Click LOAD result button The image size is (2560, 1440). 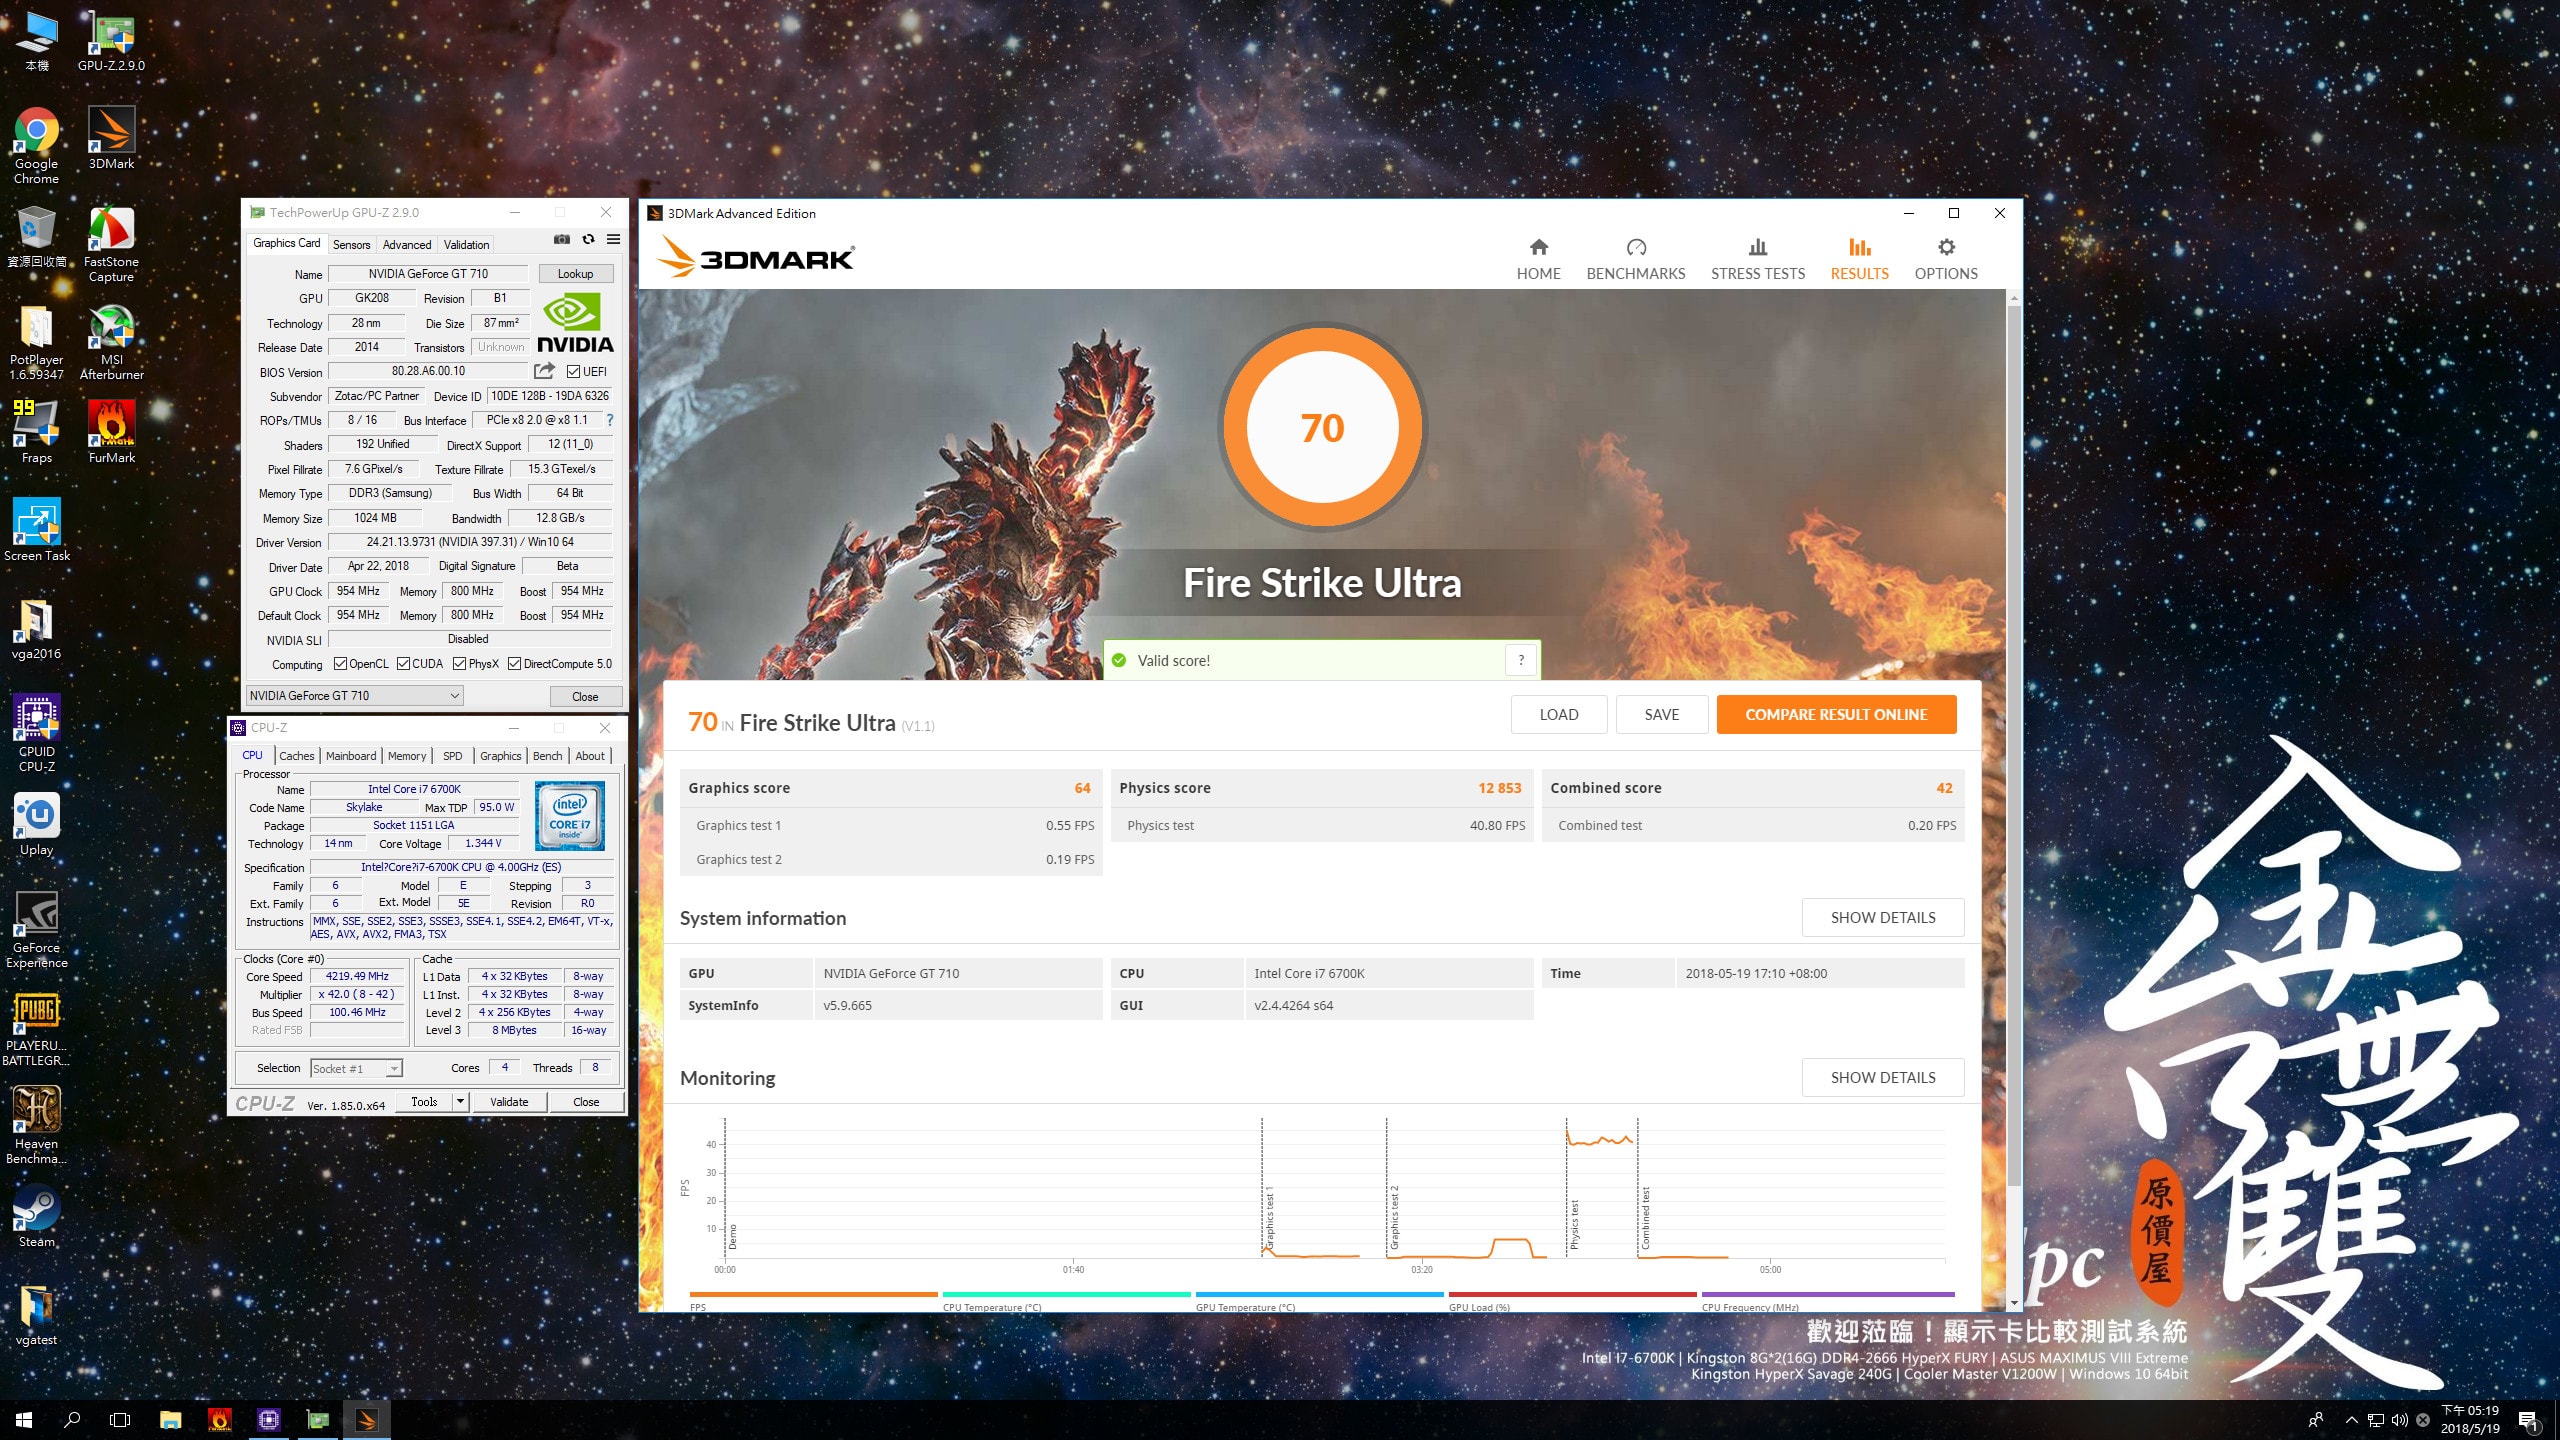pyautogui.click(x=1559, y=715)
